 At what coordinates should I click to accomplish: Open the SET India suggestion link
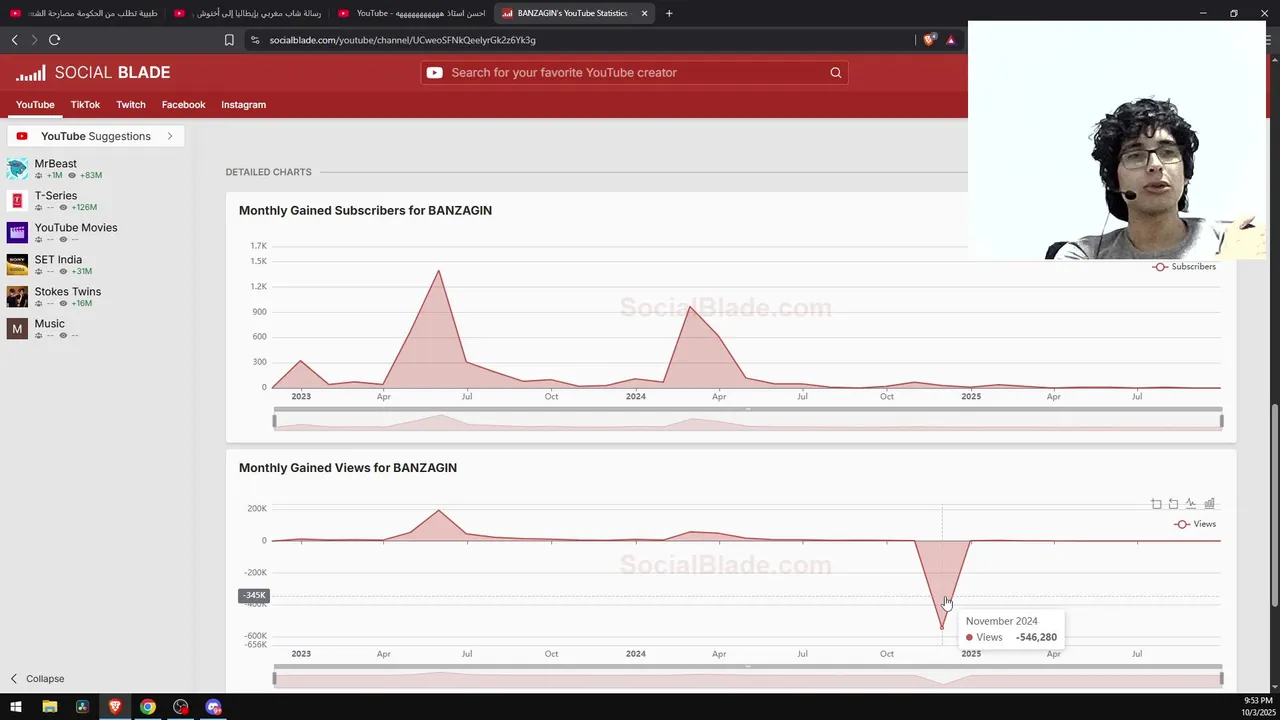pyautogui.click(x=58, y=260)
